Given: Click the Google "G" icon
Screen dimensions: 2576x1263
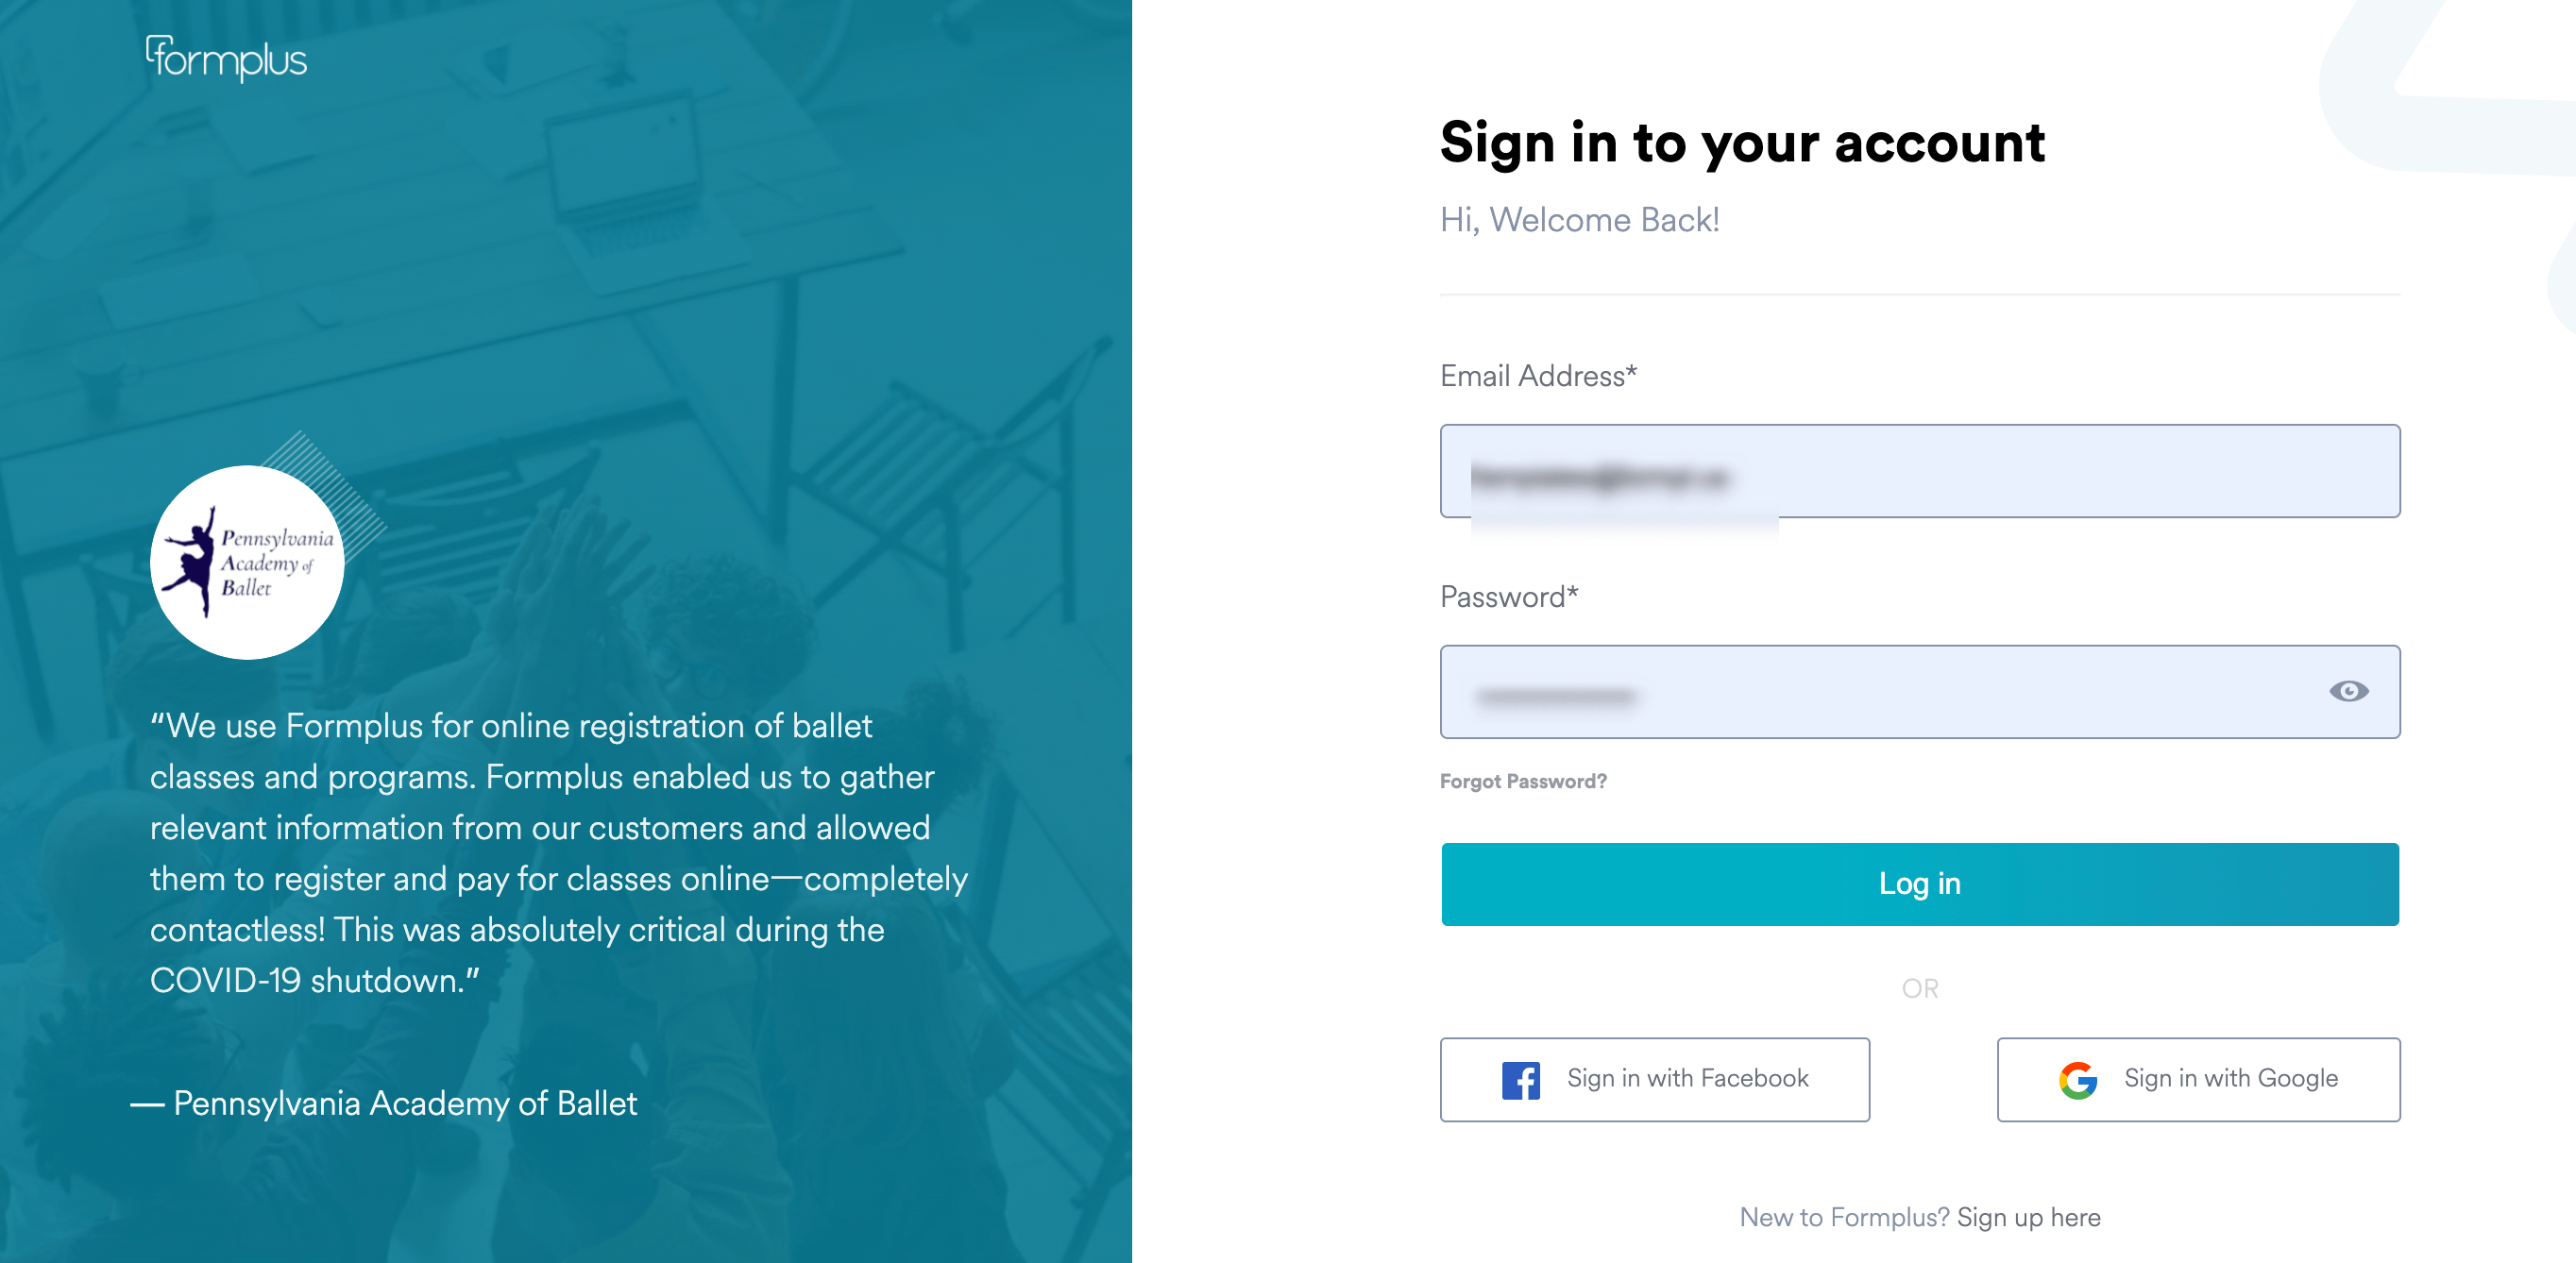Looking at the screenshot, I should coord(2079,1079).
